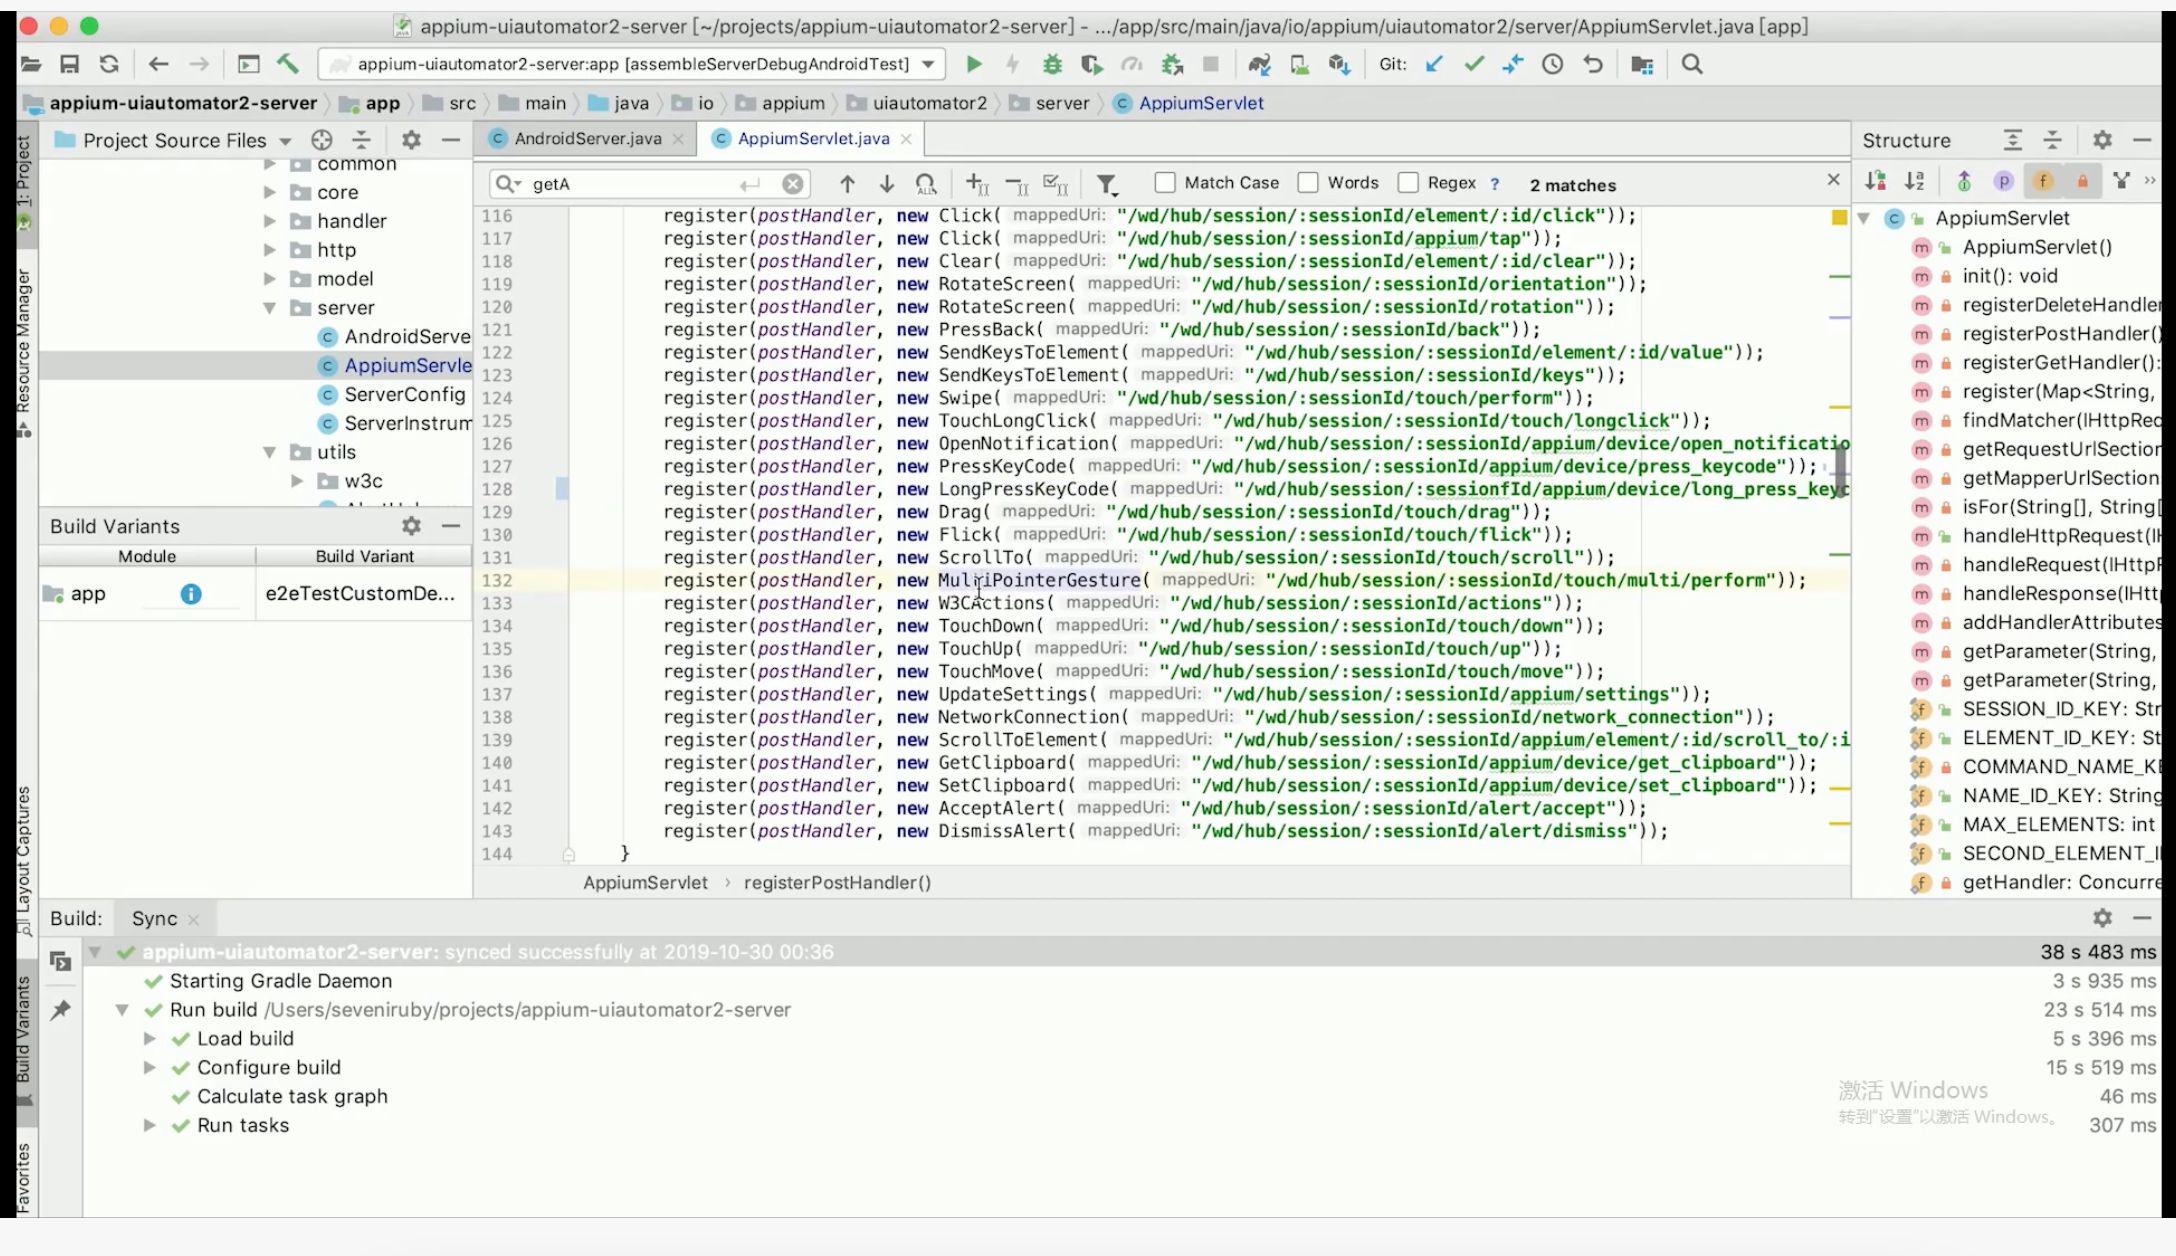Open the Layout Captures side tab
The width and height of the screenshot is (2176, 1256).
24,861
